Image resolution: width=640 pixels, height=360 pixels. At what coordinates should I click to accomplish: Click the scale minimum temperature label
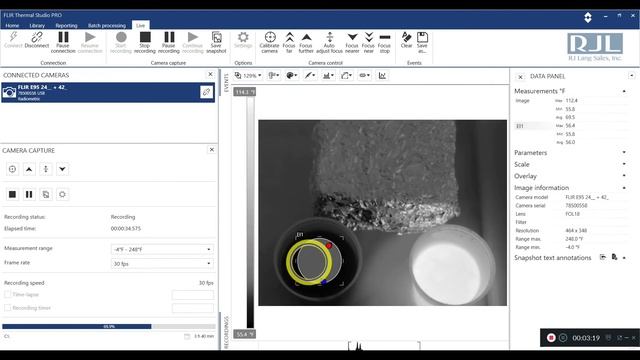click(x=244, y=334)
